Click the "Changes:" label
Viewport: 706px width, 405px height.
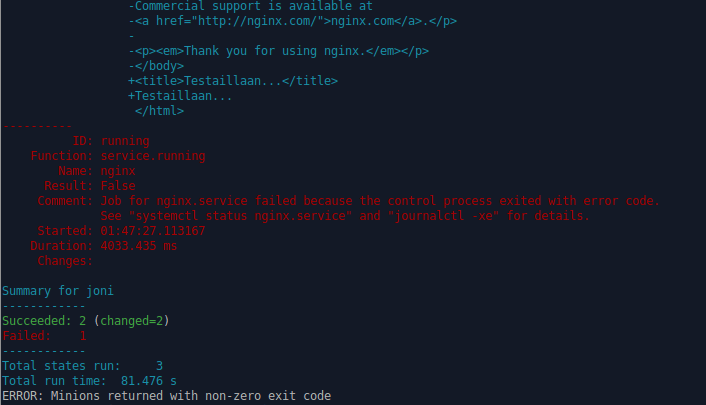65,261
